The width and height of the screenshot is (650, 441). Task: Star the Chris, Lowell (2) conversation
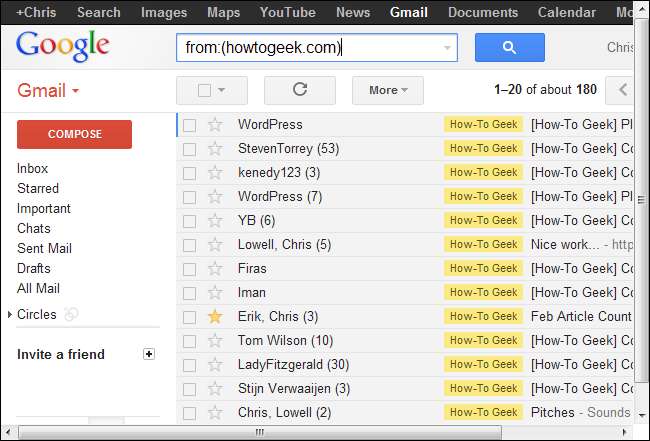click(x=215, y=413)
